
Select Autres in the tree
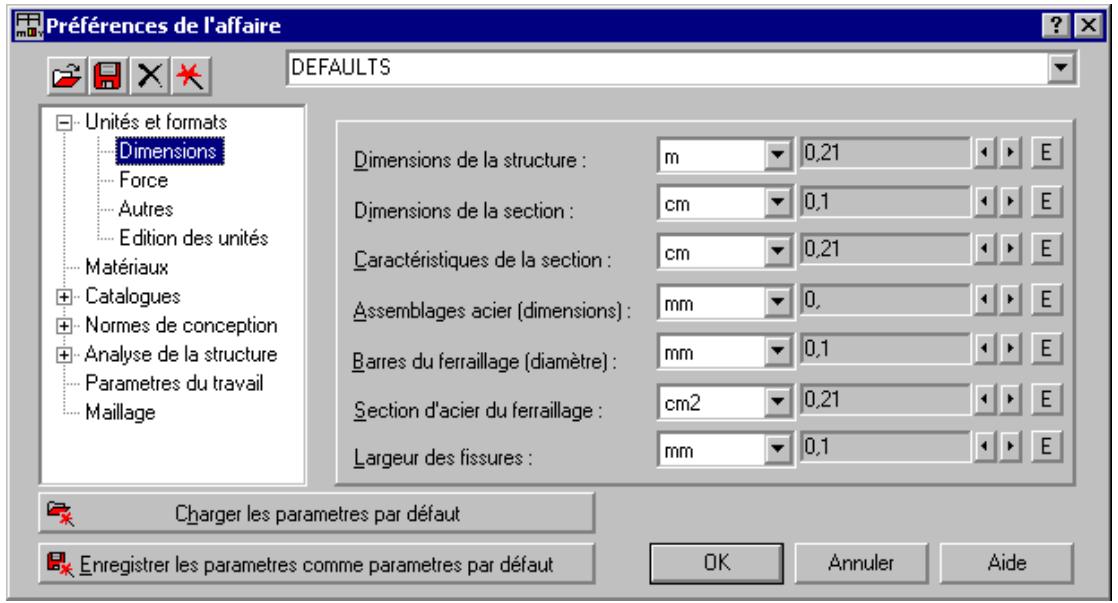145,209
